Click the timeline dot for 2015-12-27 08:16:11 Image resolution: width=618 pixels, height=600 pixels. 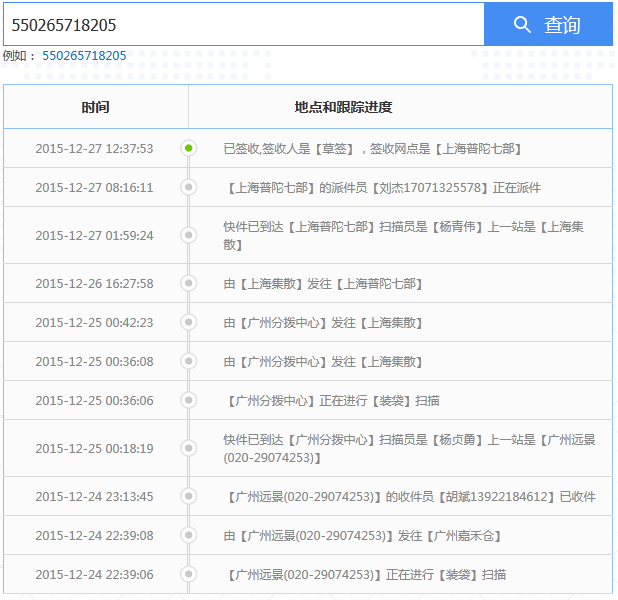[189, 187]
